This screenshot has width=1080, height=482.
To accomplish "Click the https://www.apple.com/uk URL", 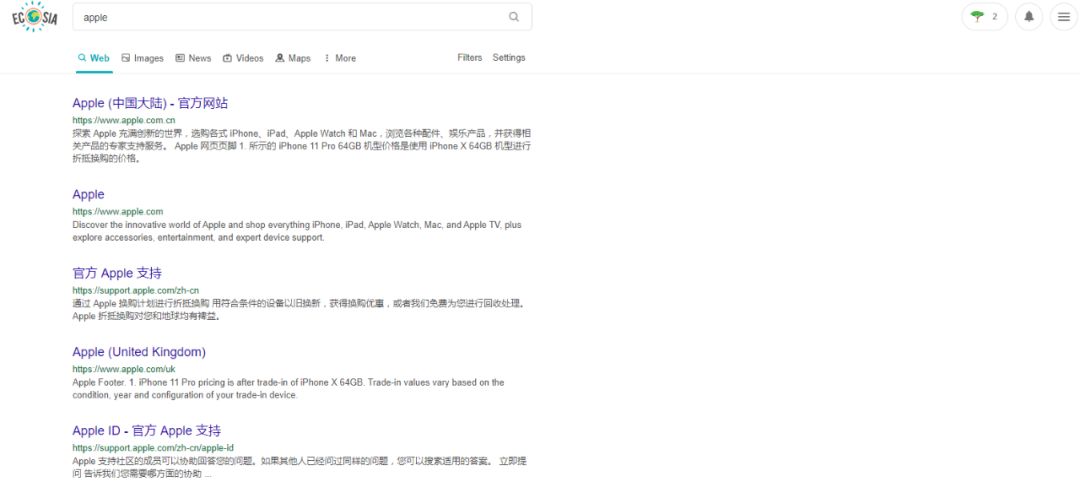I will pyautogui.click(x=124, y=369).
